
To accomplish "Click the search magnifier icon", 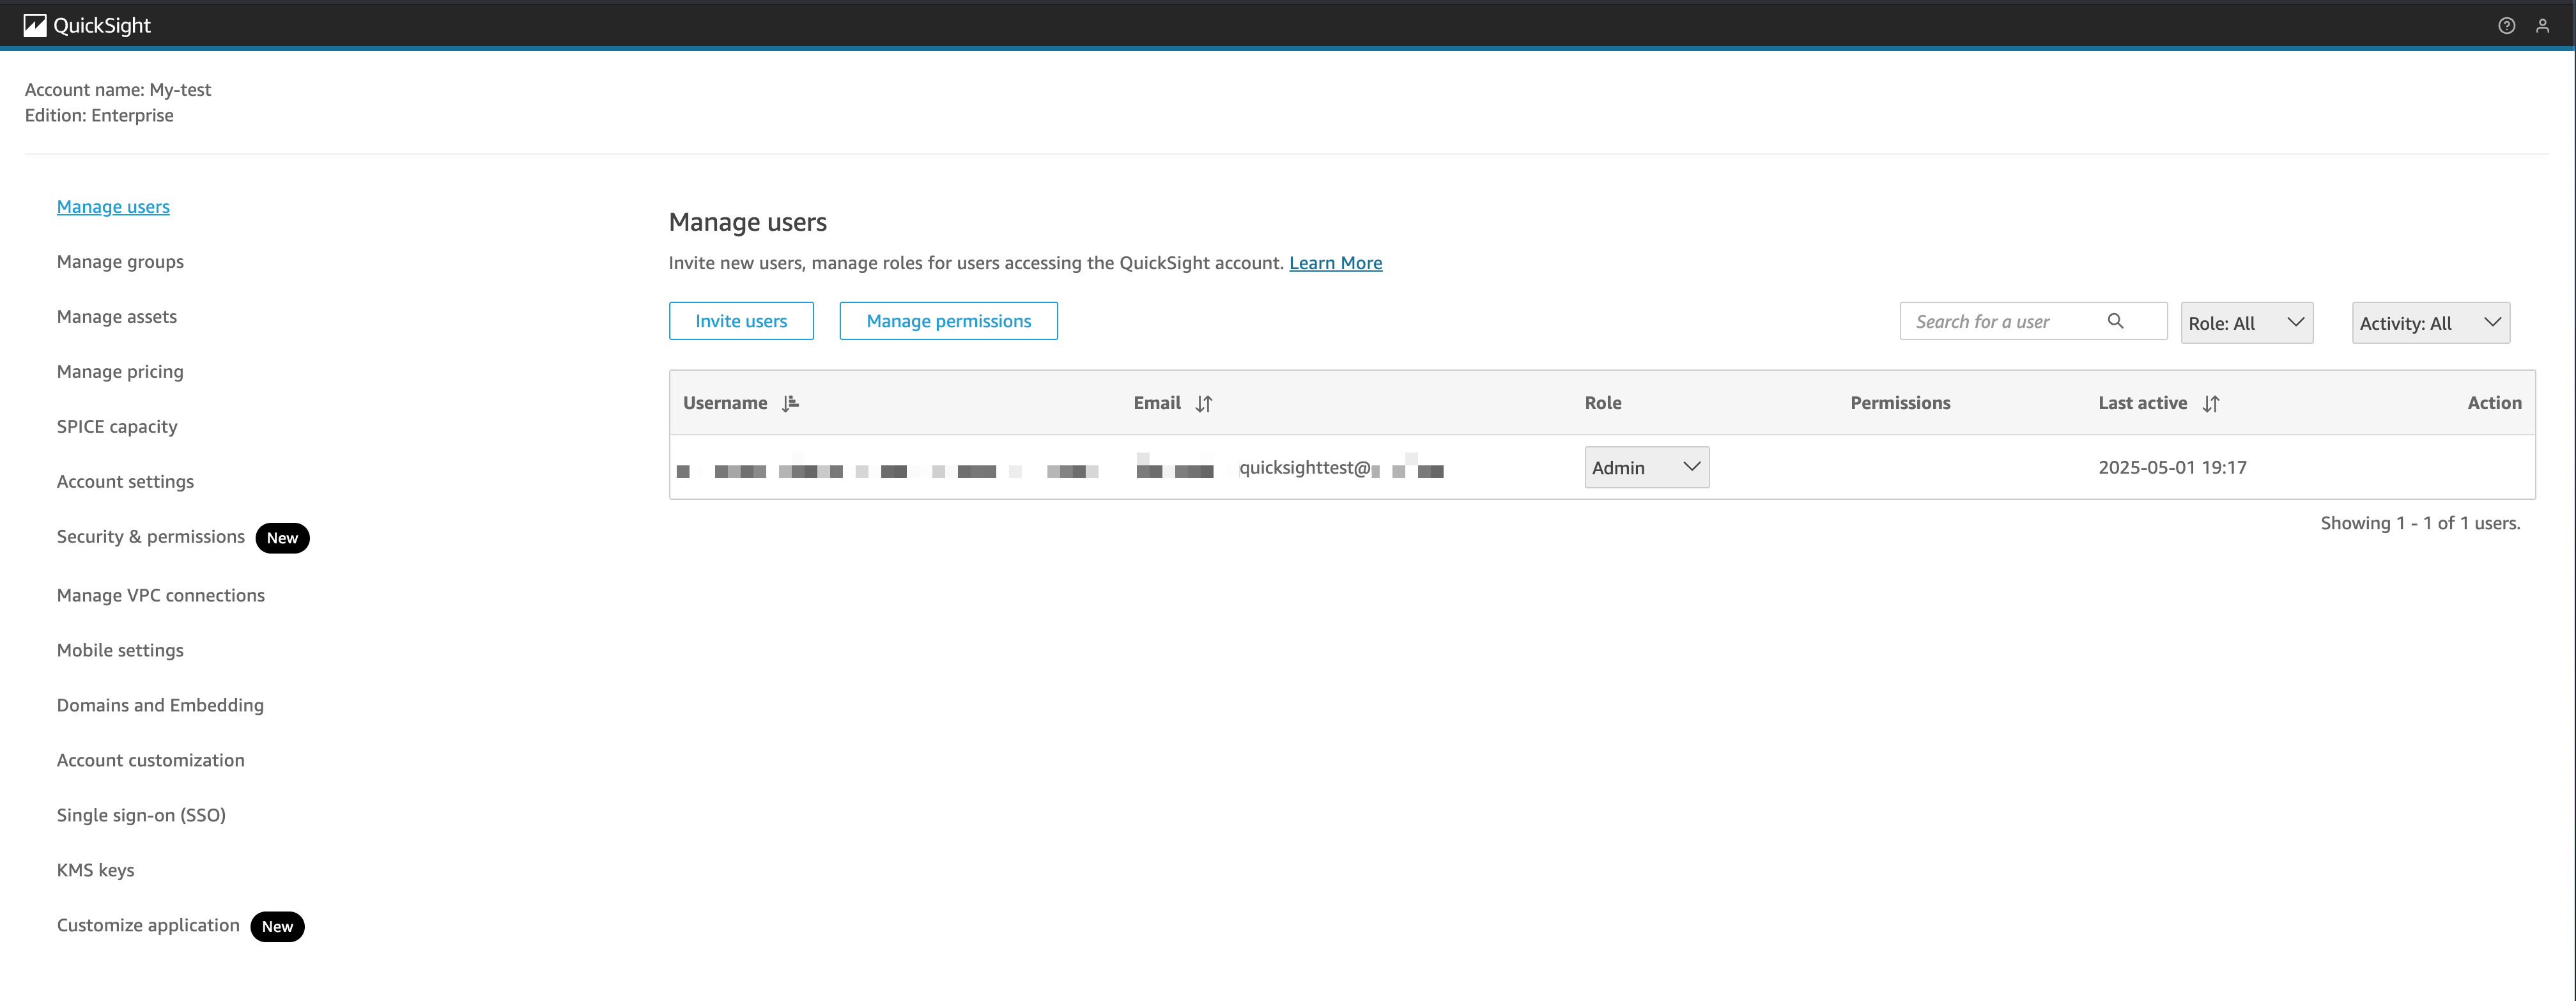I will (x=2115, y=321).
